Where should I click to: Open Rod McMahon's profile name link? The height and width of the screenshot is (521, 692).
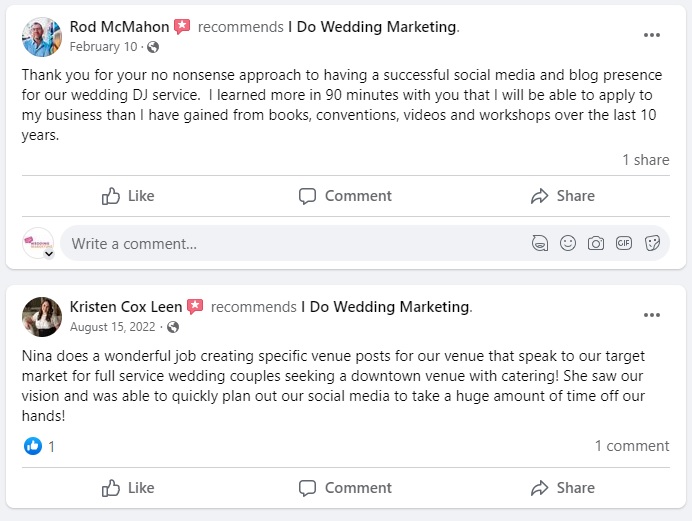tap(119, 27)
